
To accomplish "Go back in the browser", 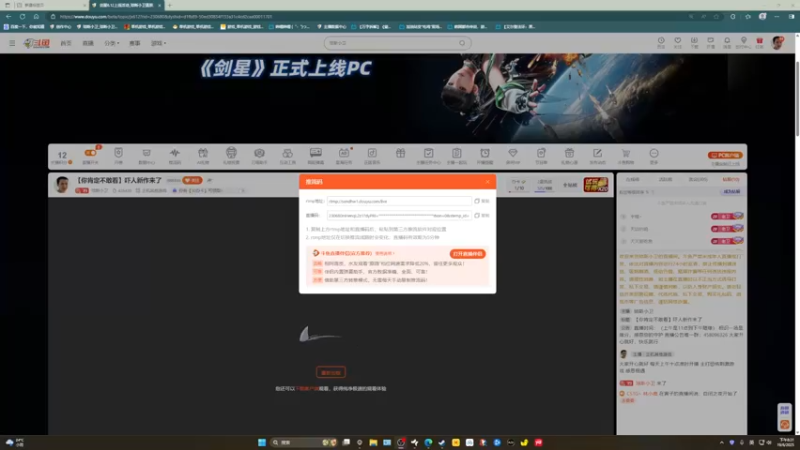I will (x=9, y=16).
